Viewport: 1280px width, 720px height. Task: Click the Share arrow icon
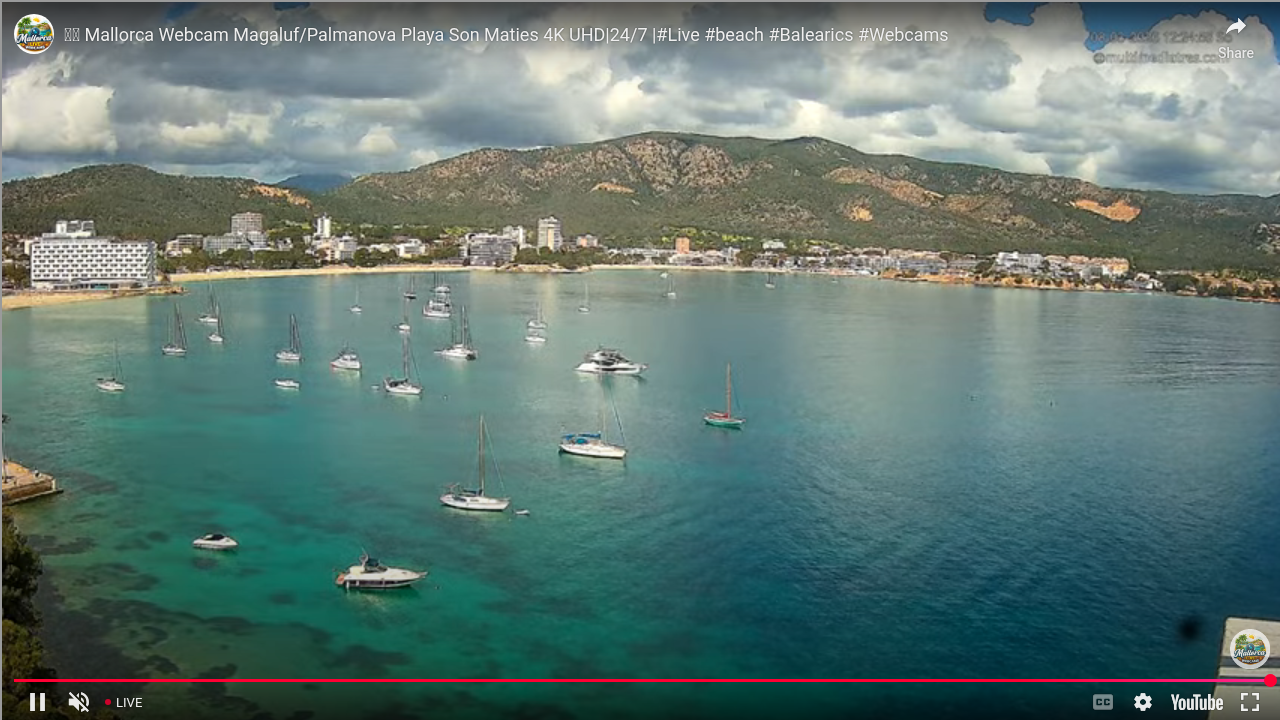pos(1236,28)
